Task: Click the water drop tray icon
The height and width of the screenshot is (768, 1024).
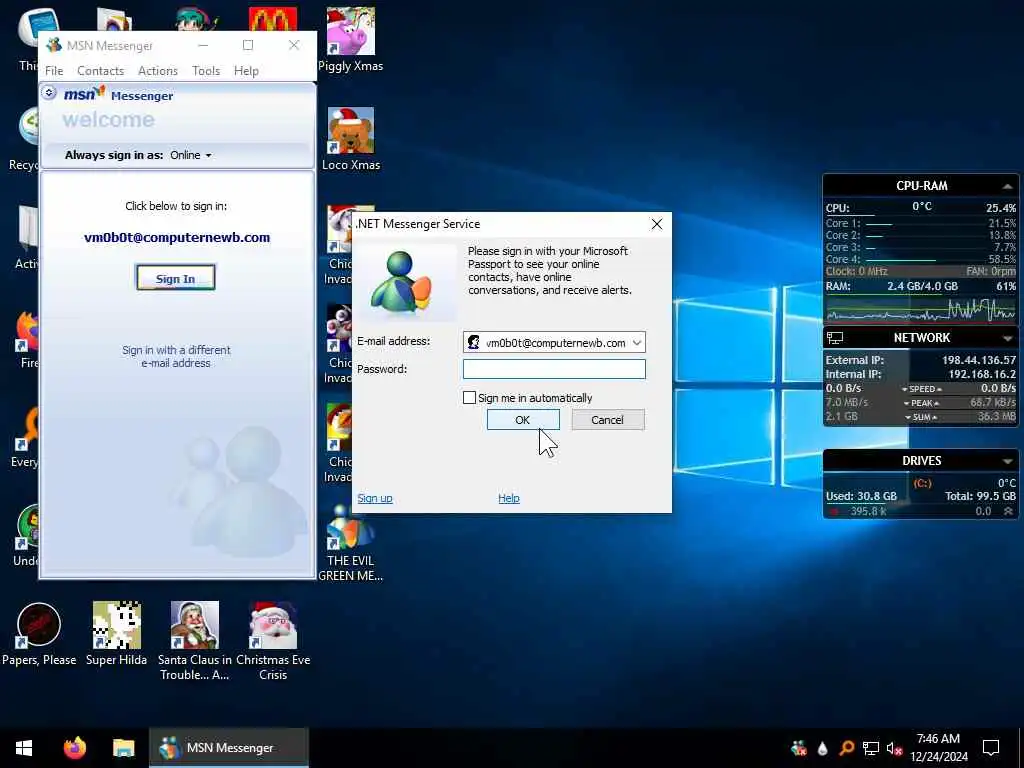Action: (822, 748)
